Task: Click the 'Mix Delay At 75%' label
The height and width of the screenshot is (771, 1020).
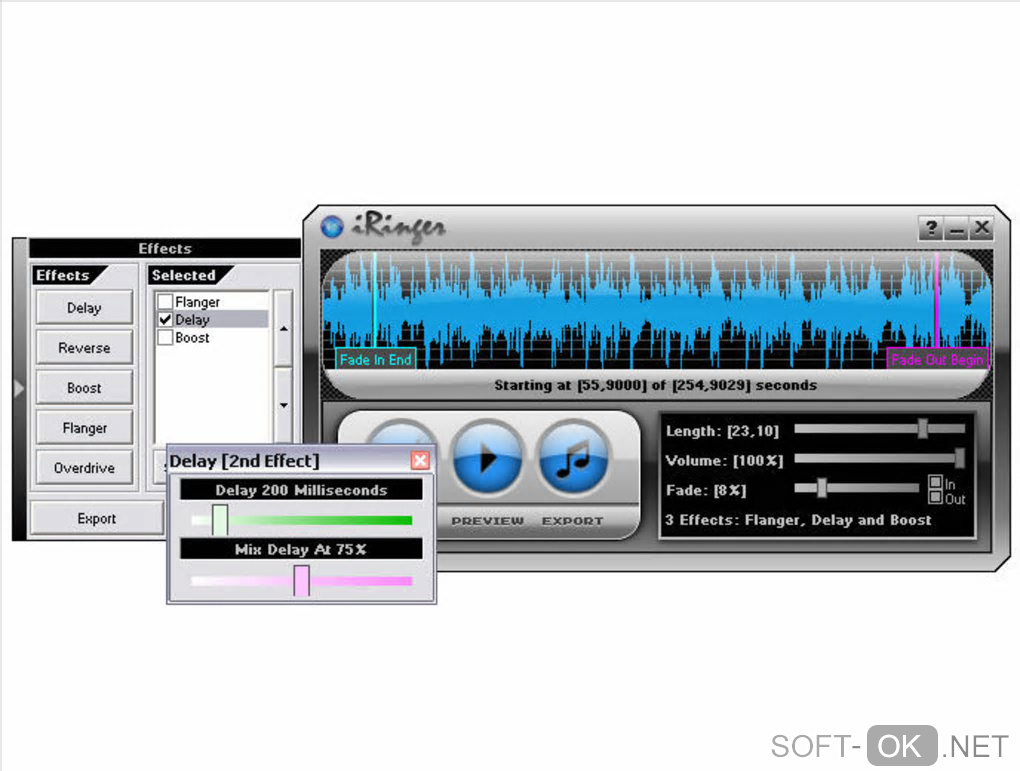Action: click(301, 549)
